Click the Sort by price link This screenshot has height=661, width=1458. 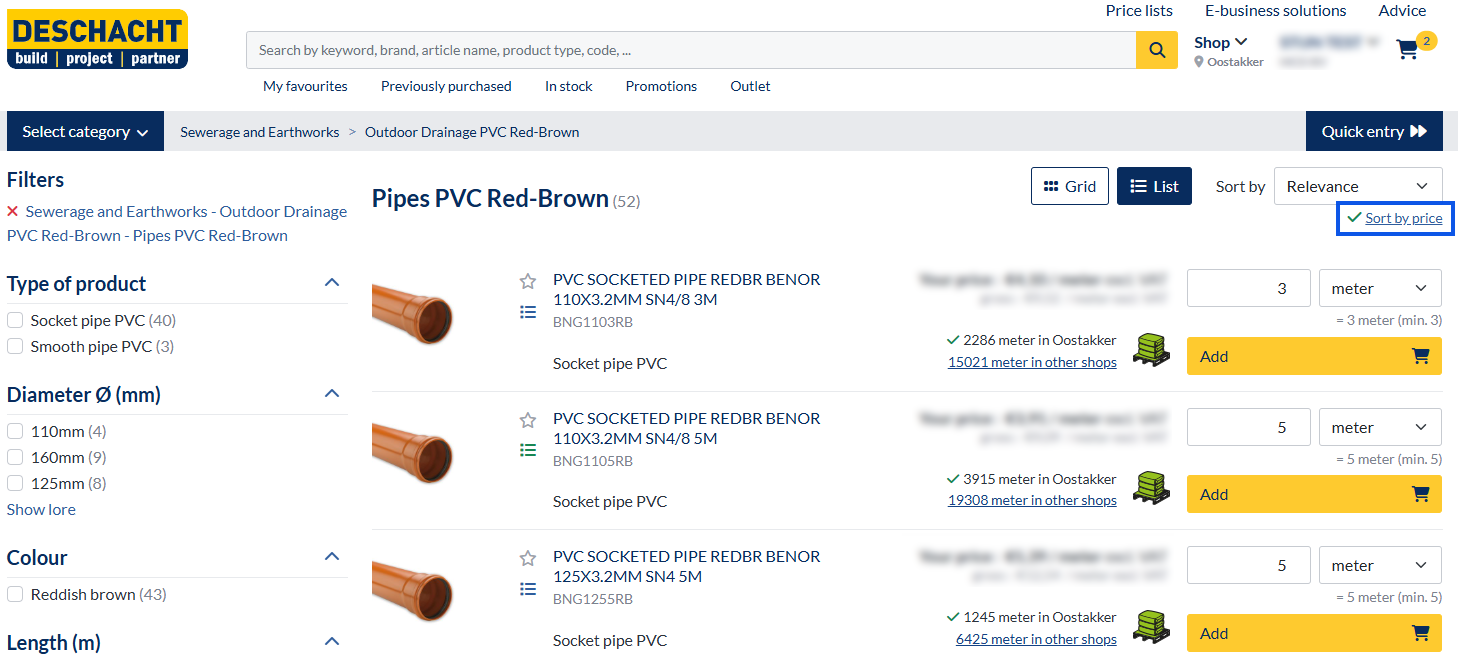1404,218
